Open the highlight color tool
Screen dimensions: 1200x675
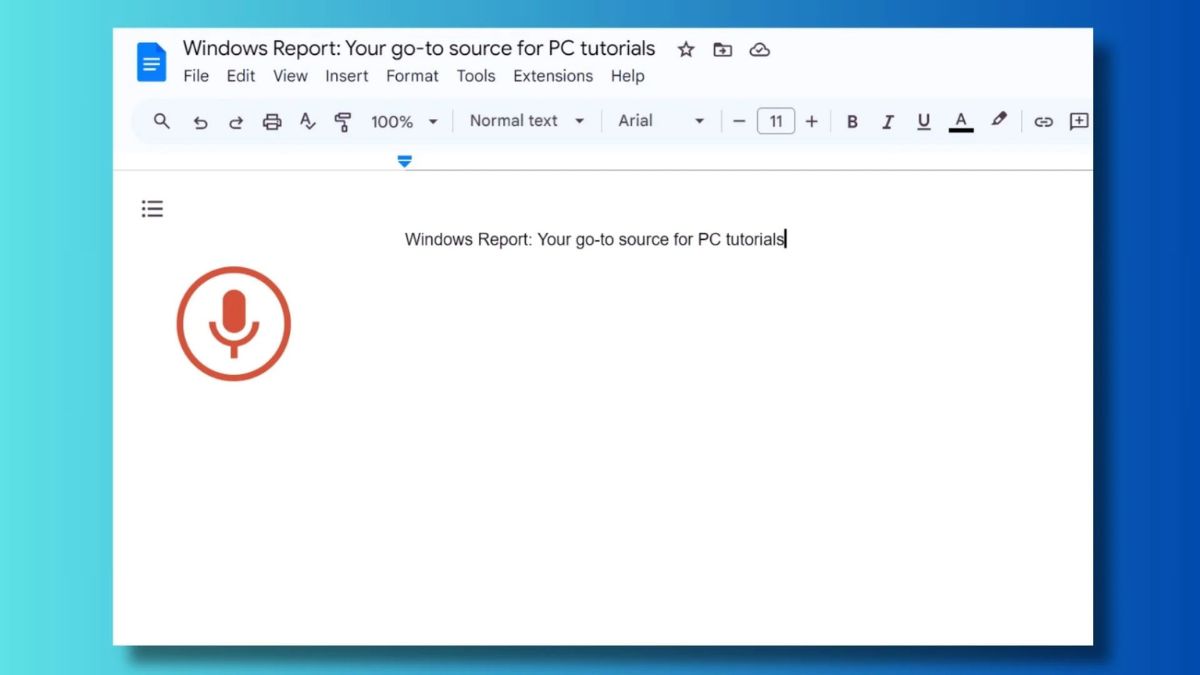point(998,120)
